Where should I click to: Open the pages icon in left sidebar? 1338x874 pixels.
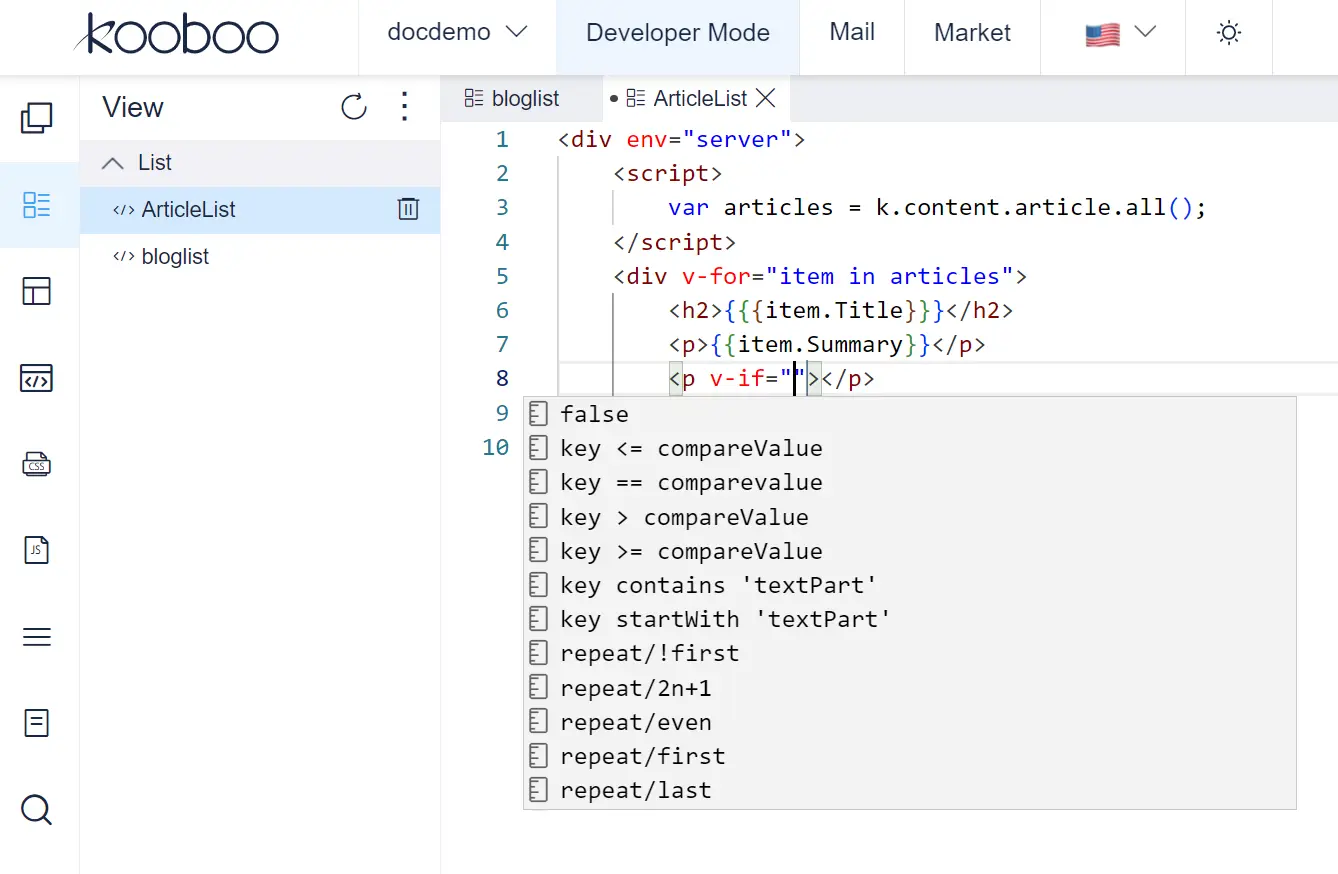click(x=37, y=118)
